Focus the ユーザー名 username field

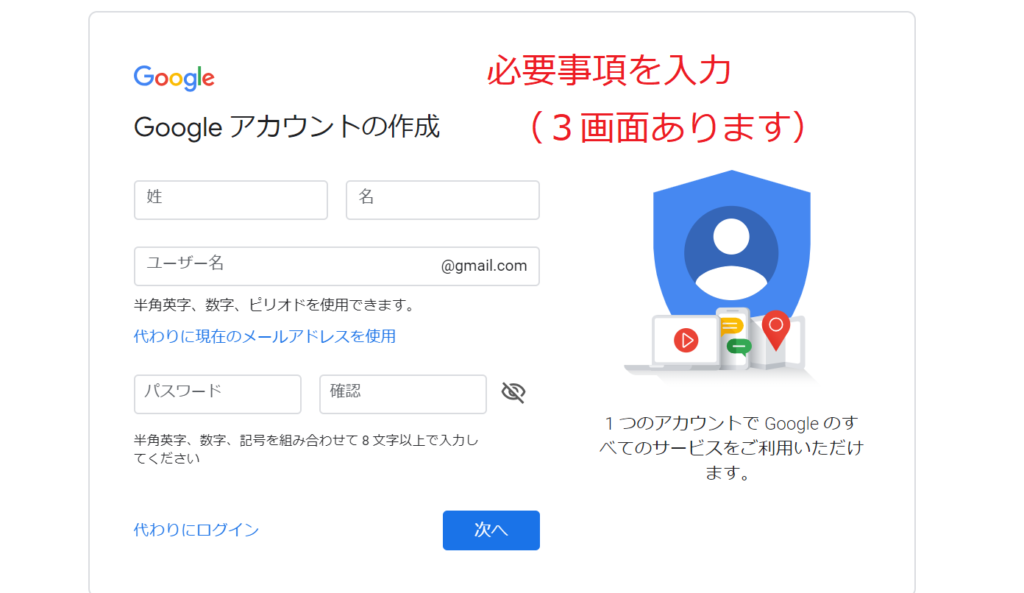point(337,266)
